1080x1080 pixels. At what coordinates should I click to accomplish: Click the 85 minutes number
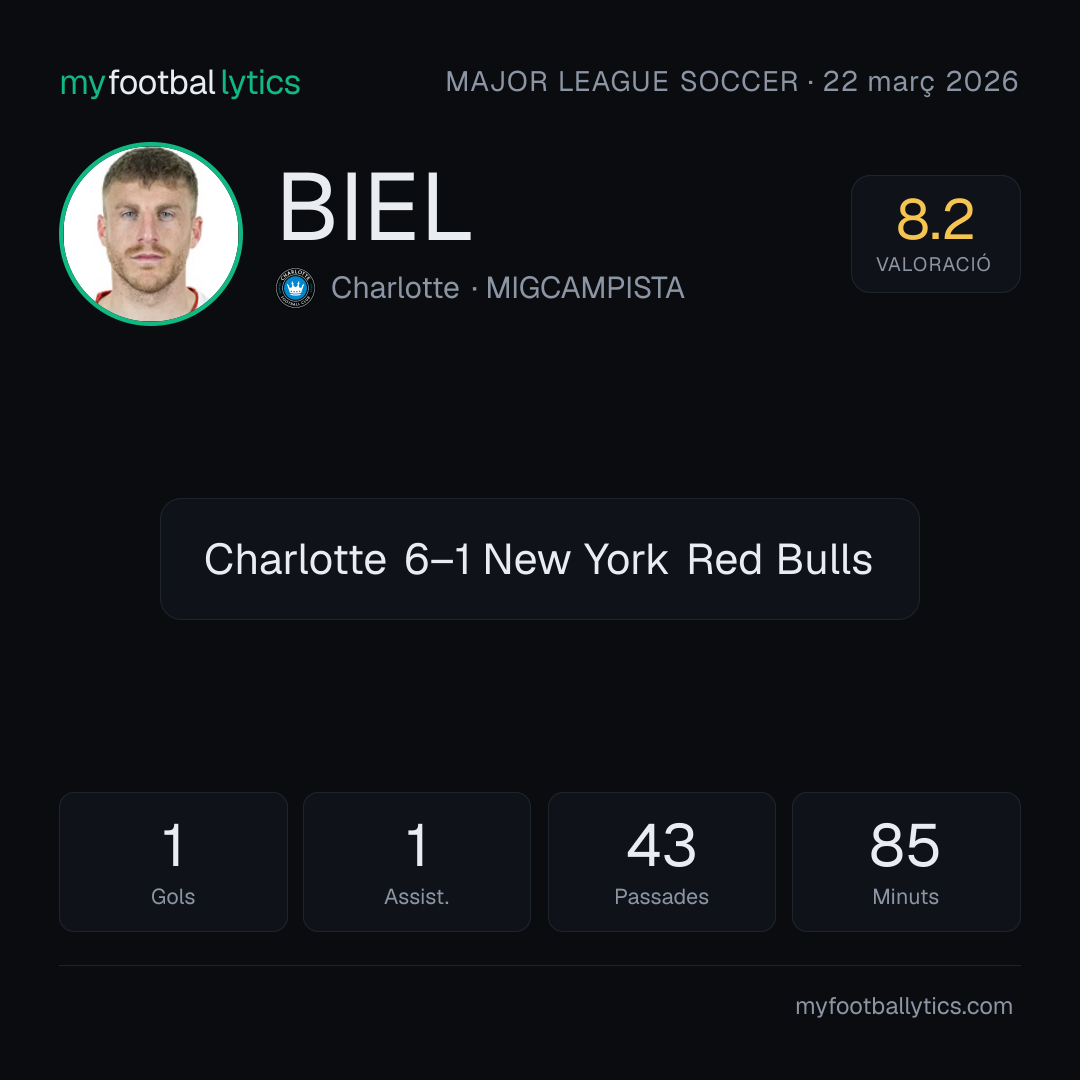(x=905, y=845)
